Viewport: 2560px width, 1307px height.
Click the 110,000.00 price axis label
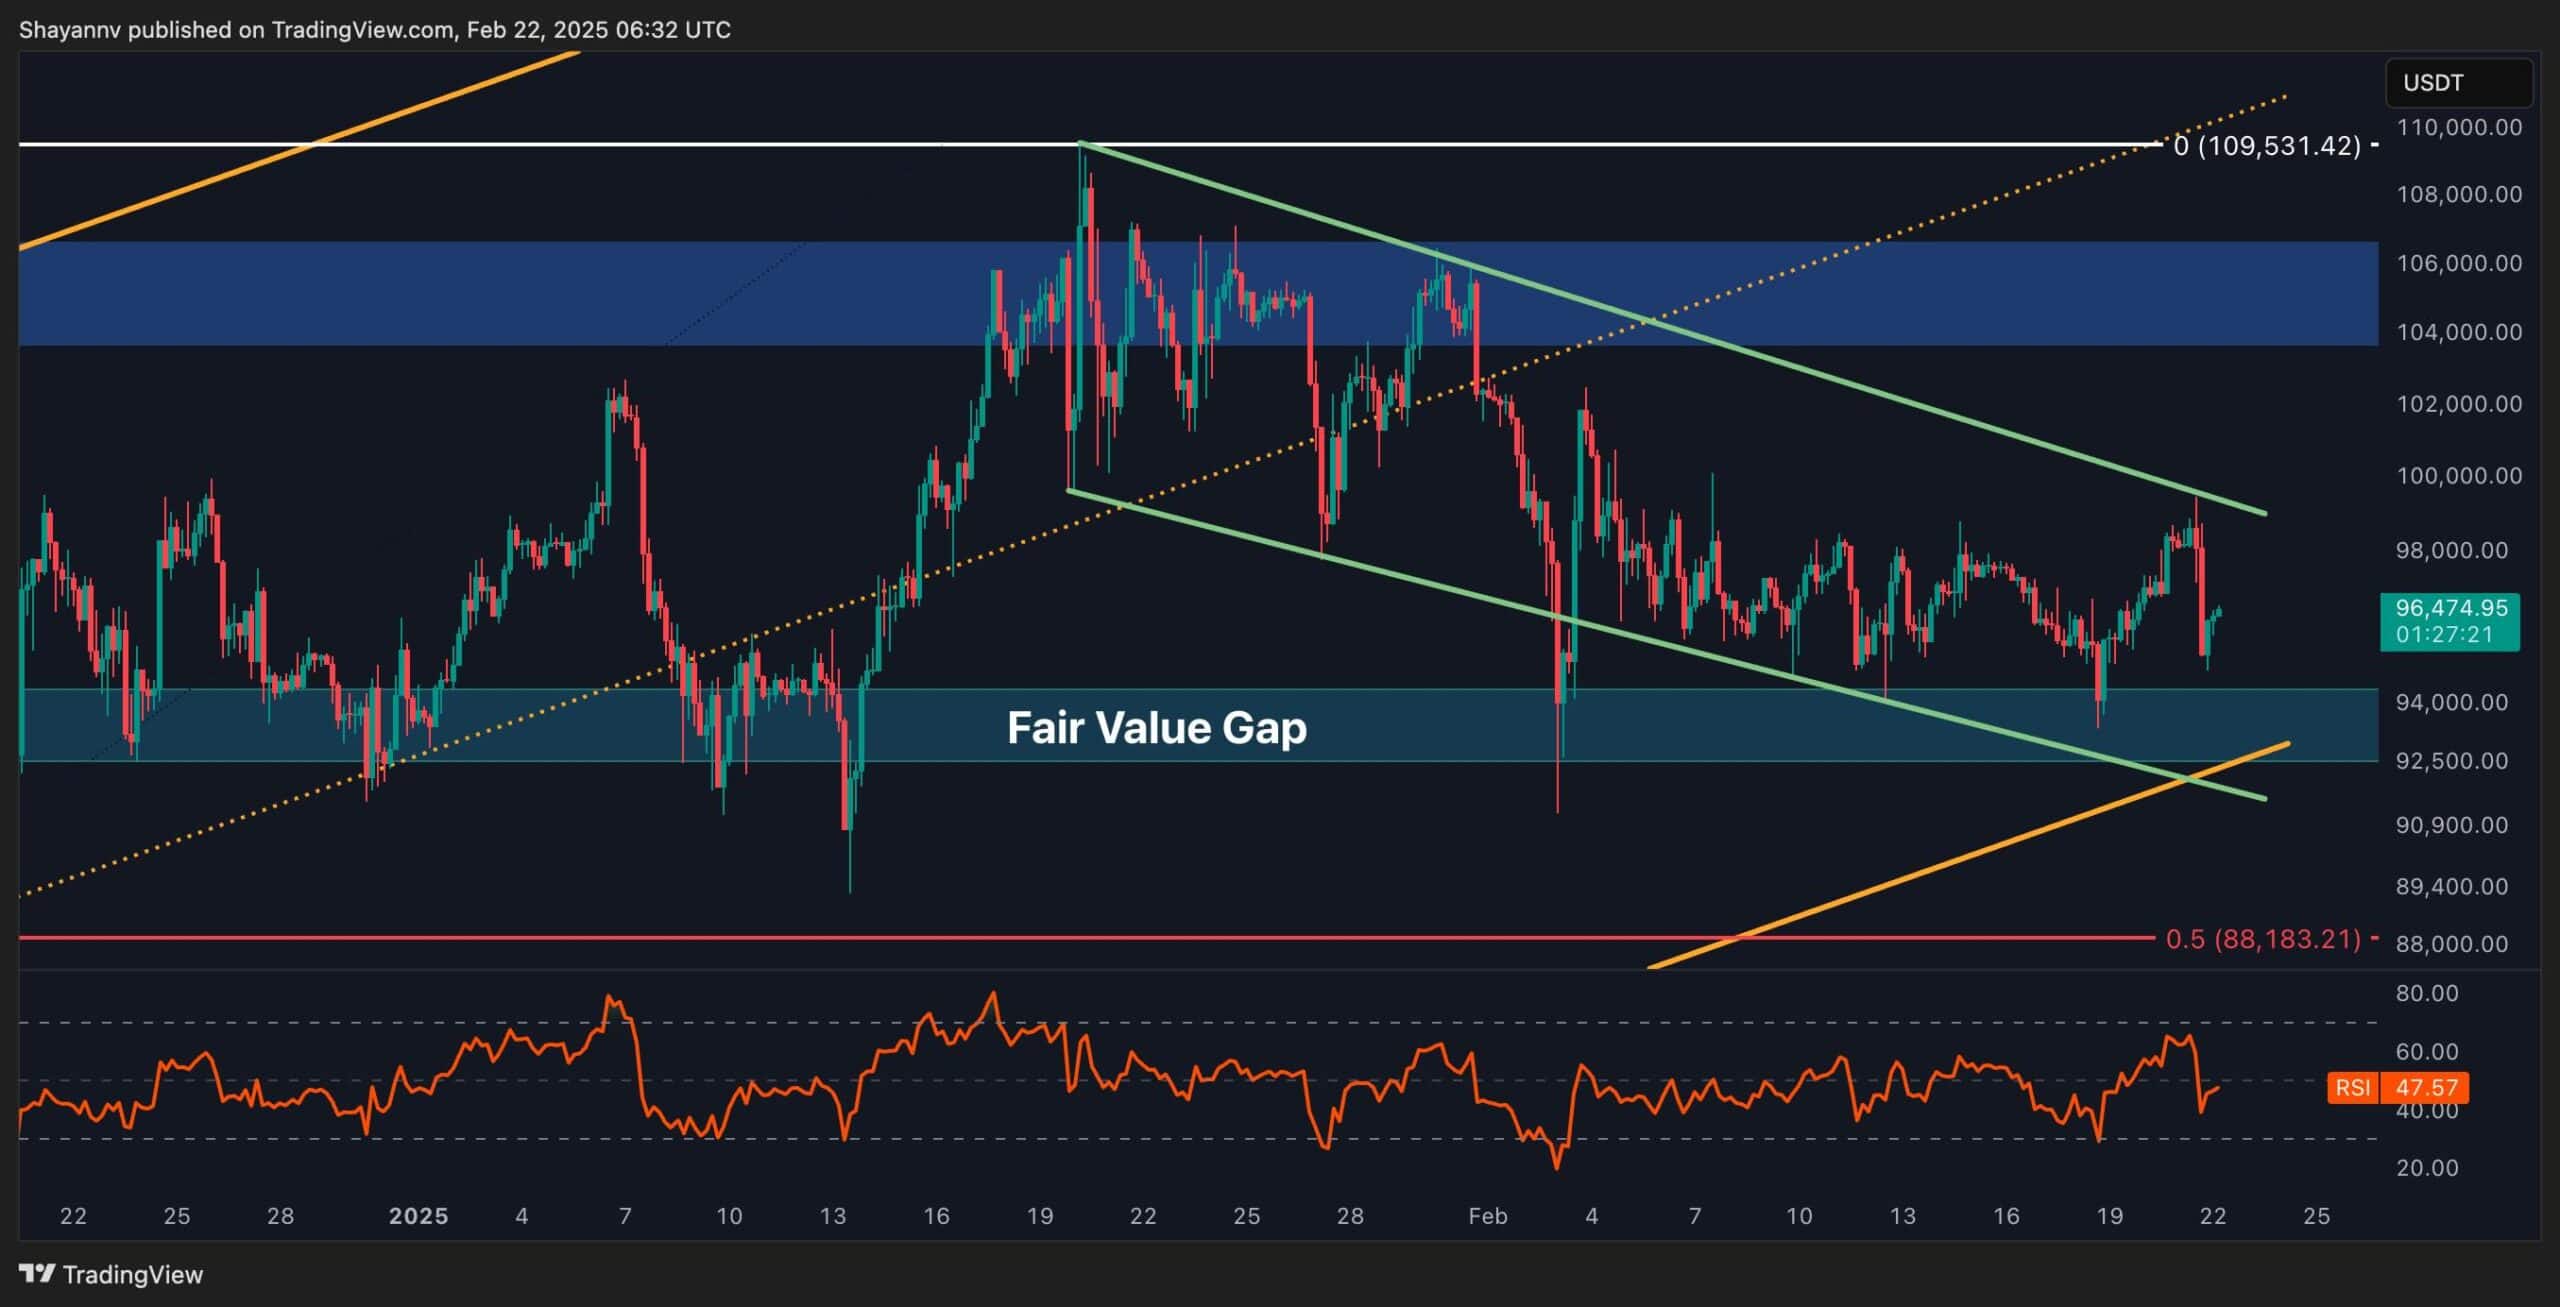click(2459, 127)
